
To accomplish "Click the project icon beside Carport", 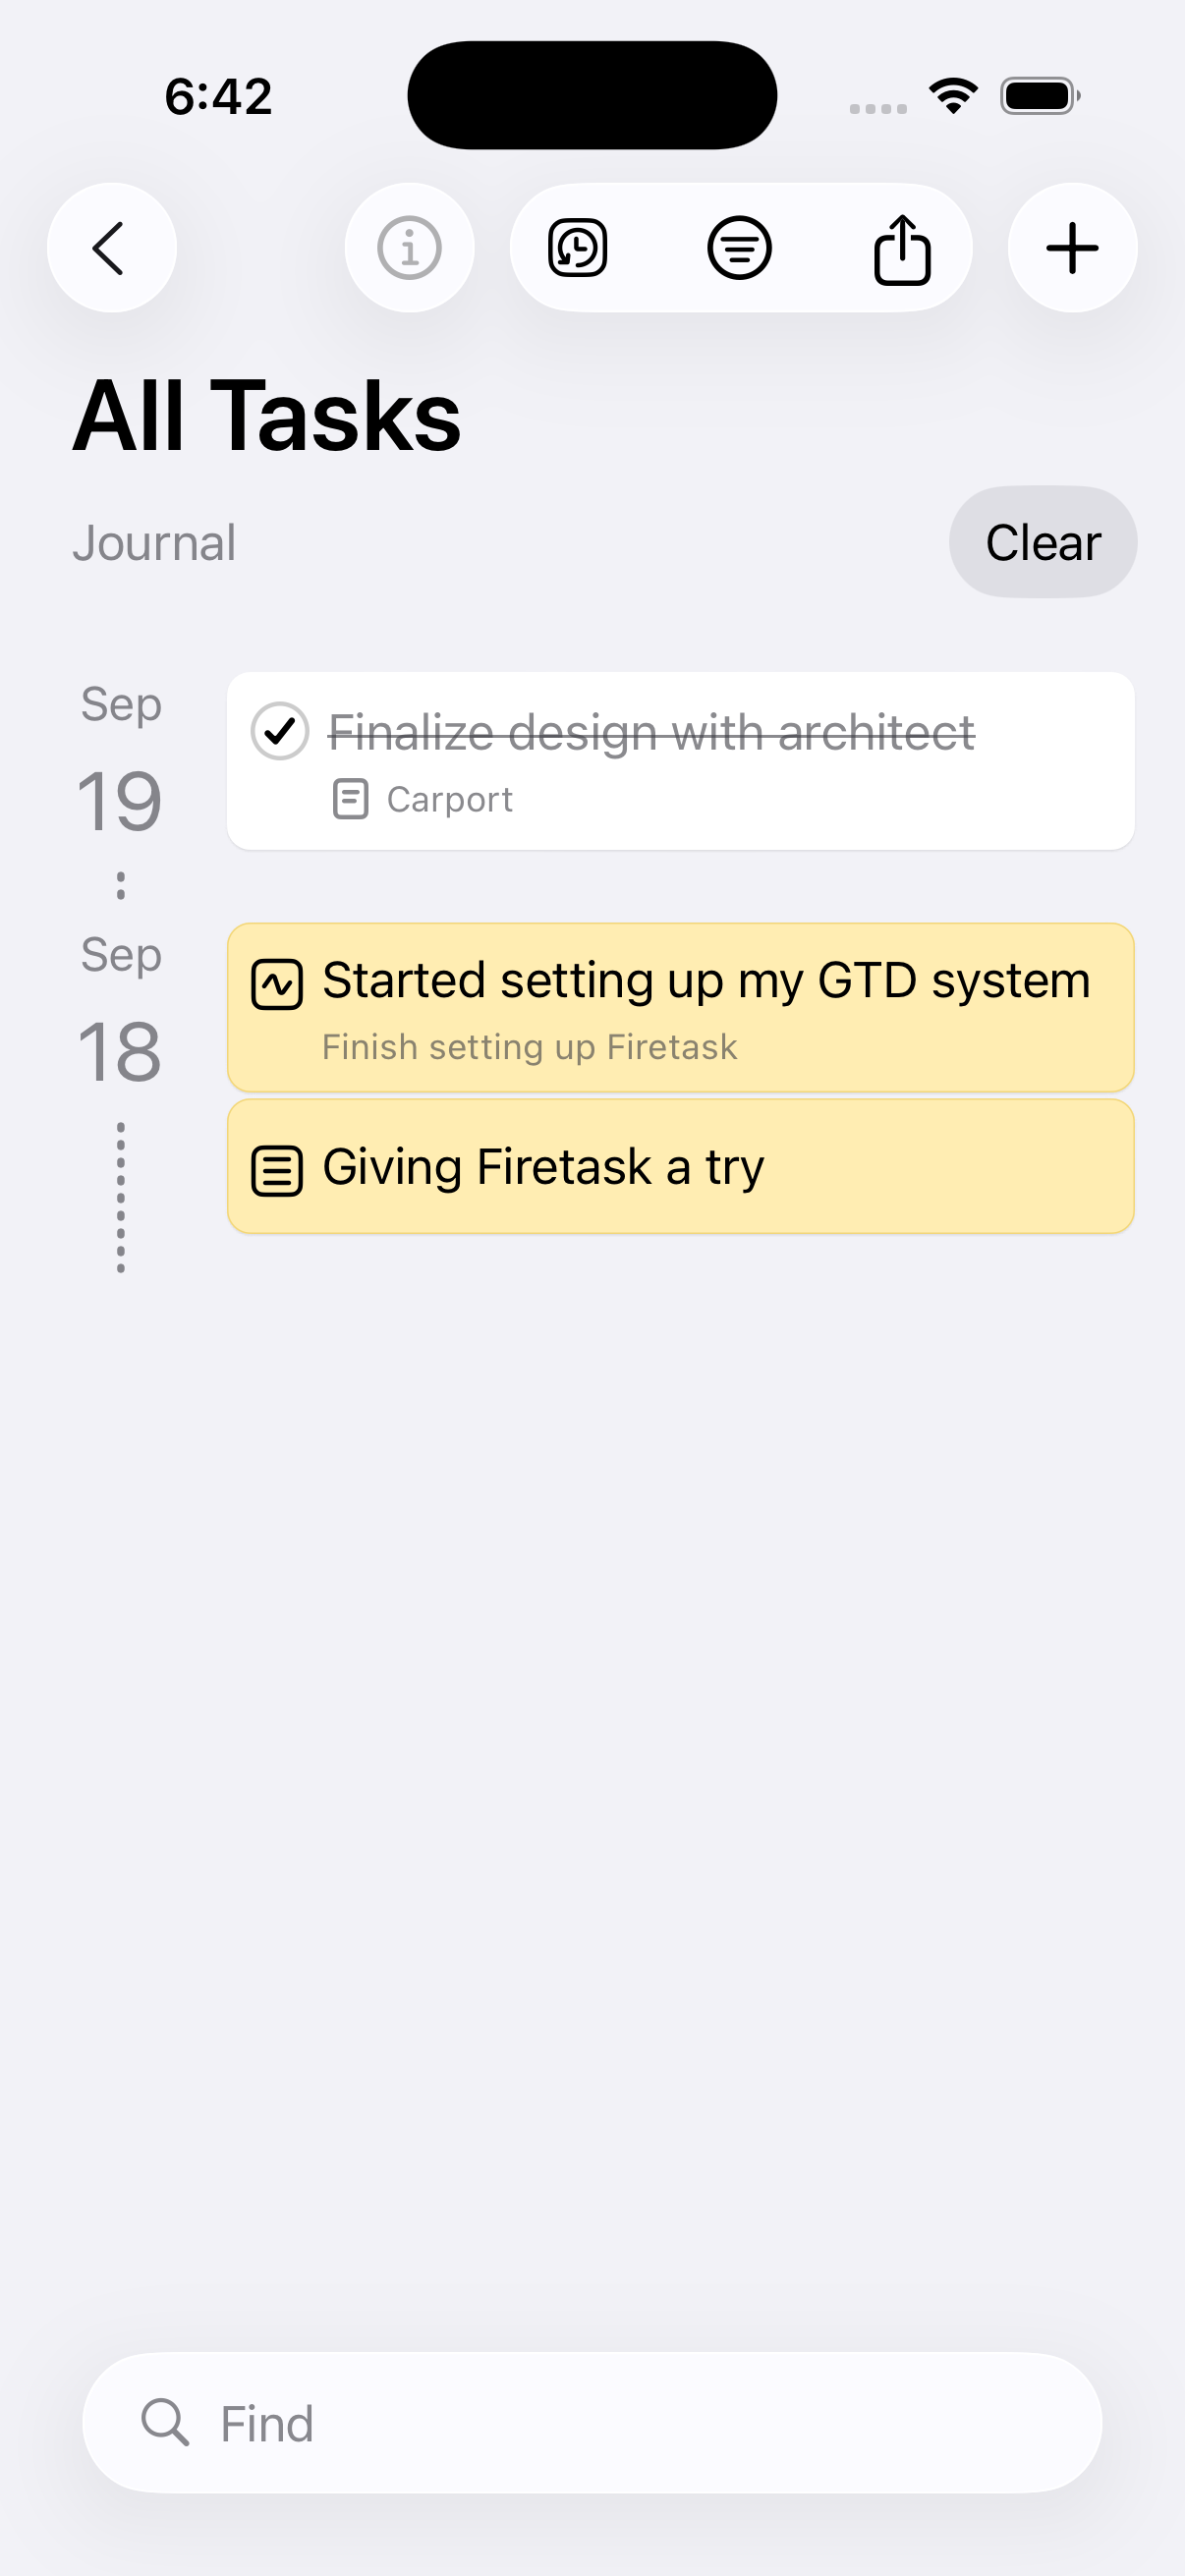I will 350,800.
